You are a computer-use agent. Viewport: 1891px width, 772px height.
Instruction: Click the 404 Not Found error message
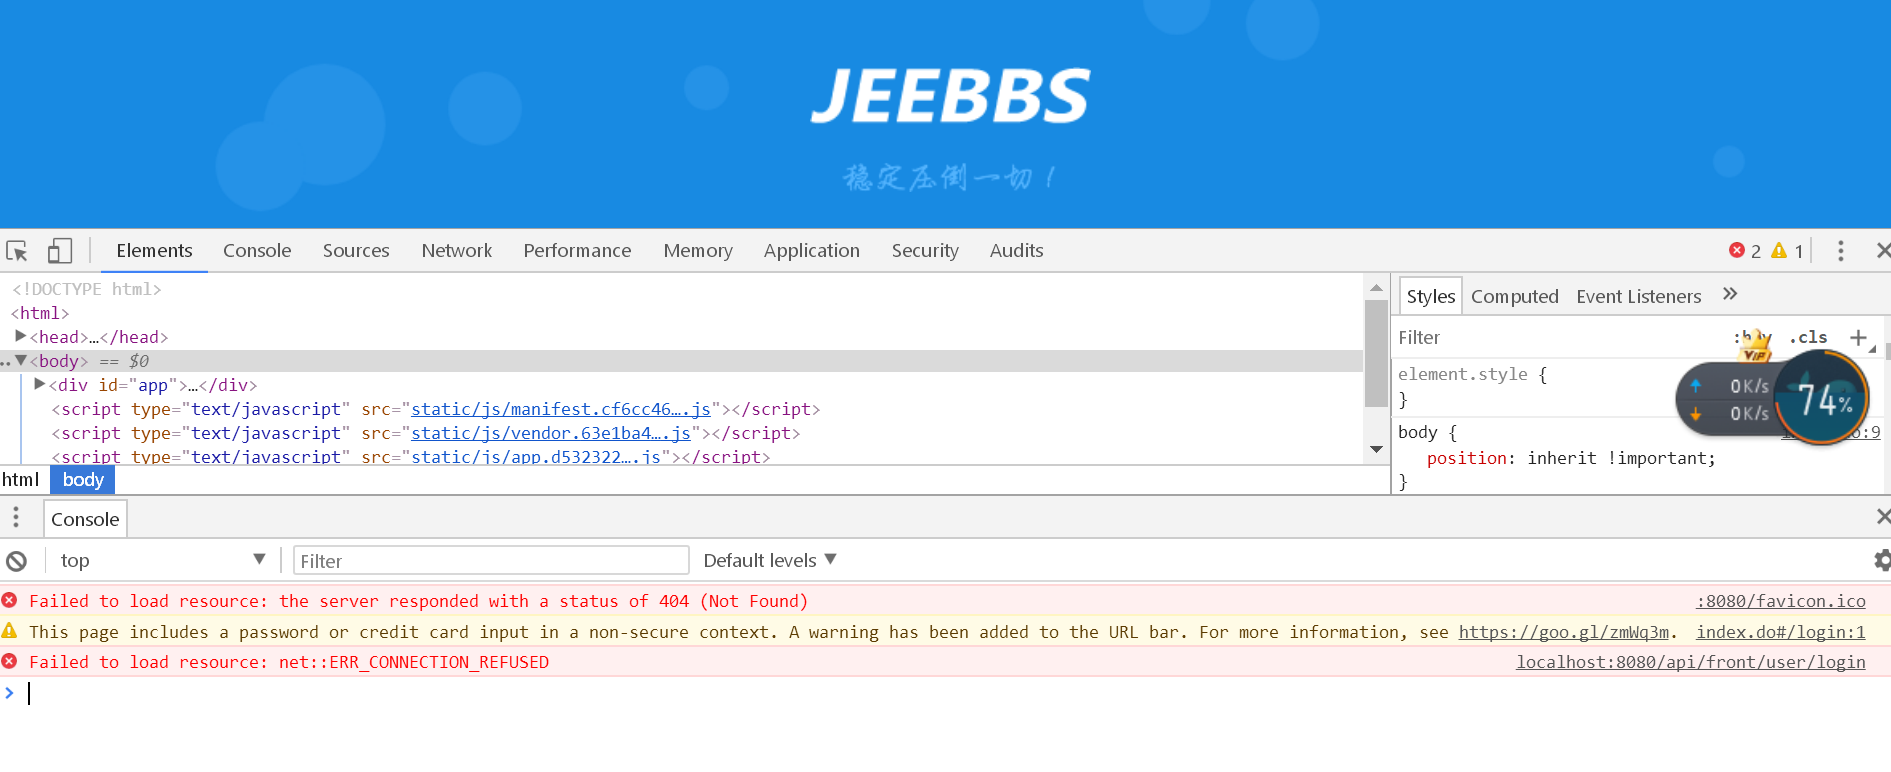tap(418, 601)
